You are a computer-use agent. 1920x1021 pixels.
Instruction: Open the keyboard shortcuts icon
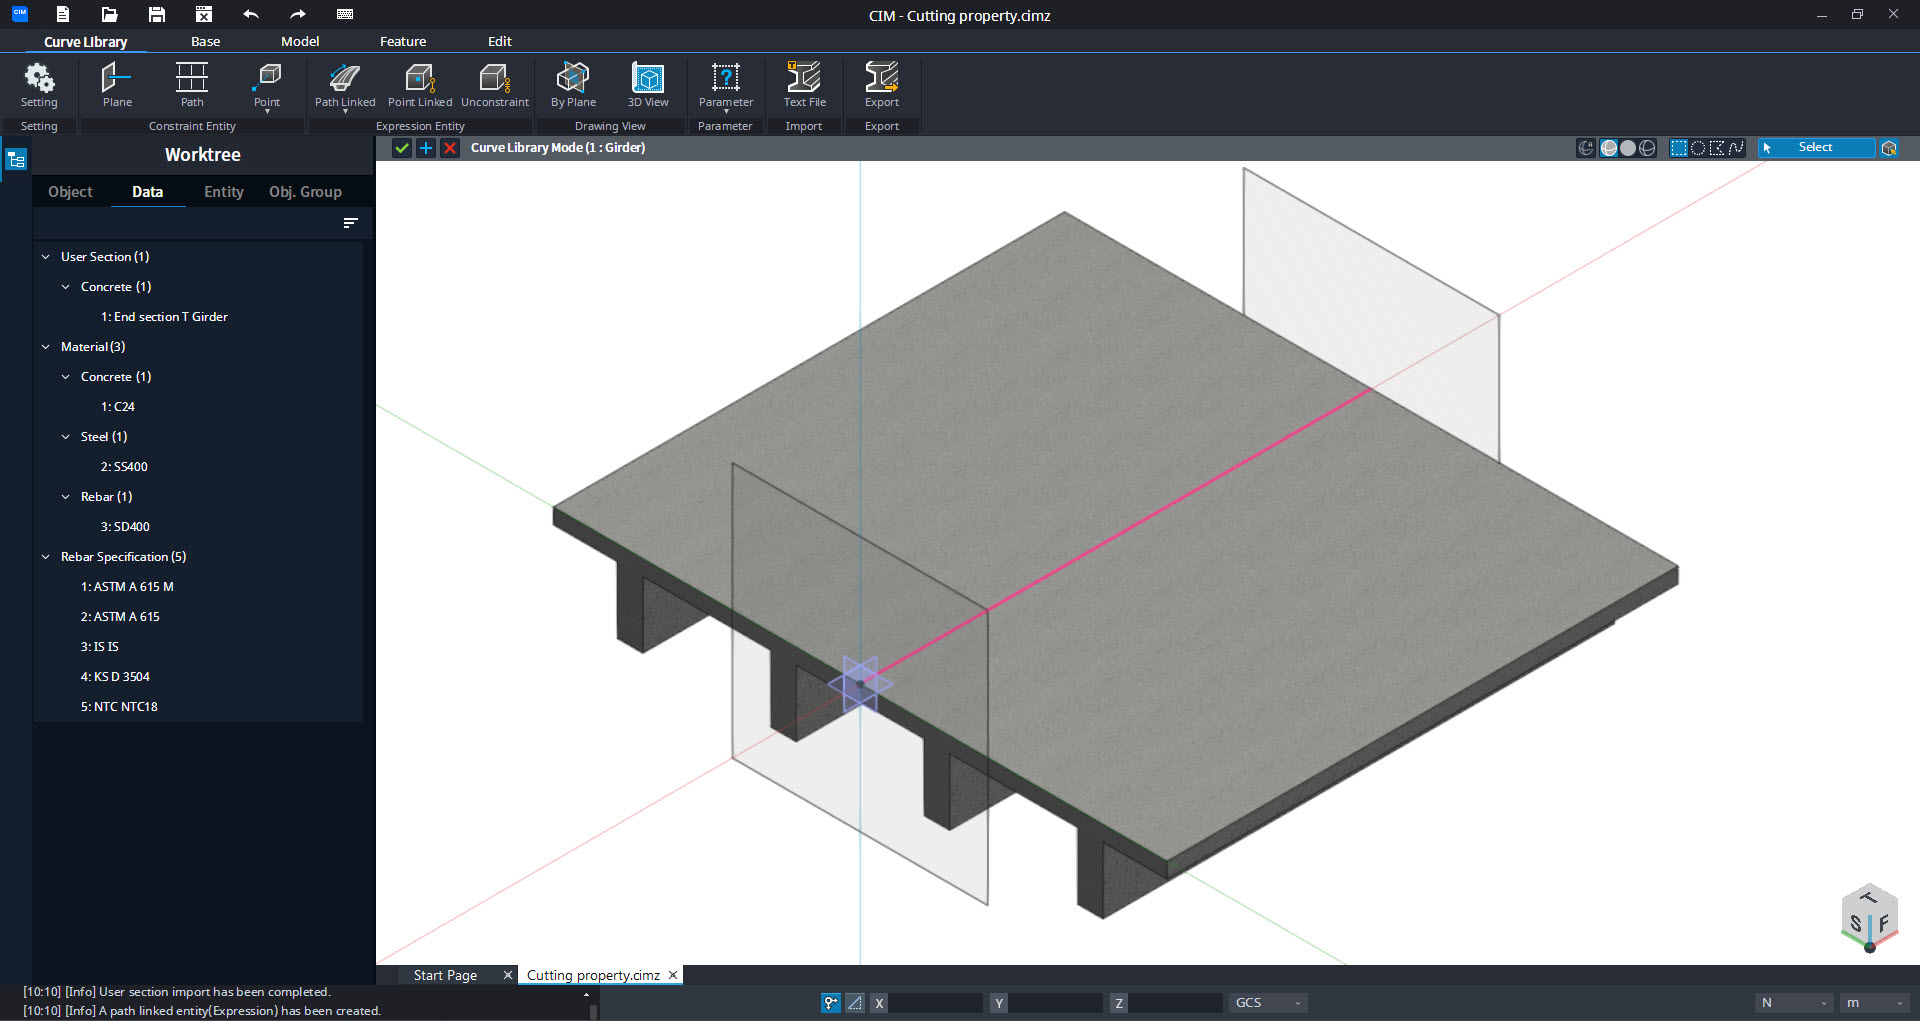pos(345,14)
